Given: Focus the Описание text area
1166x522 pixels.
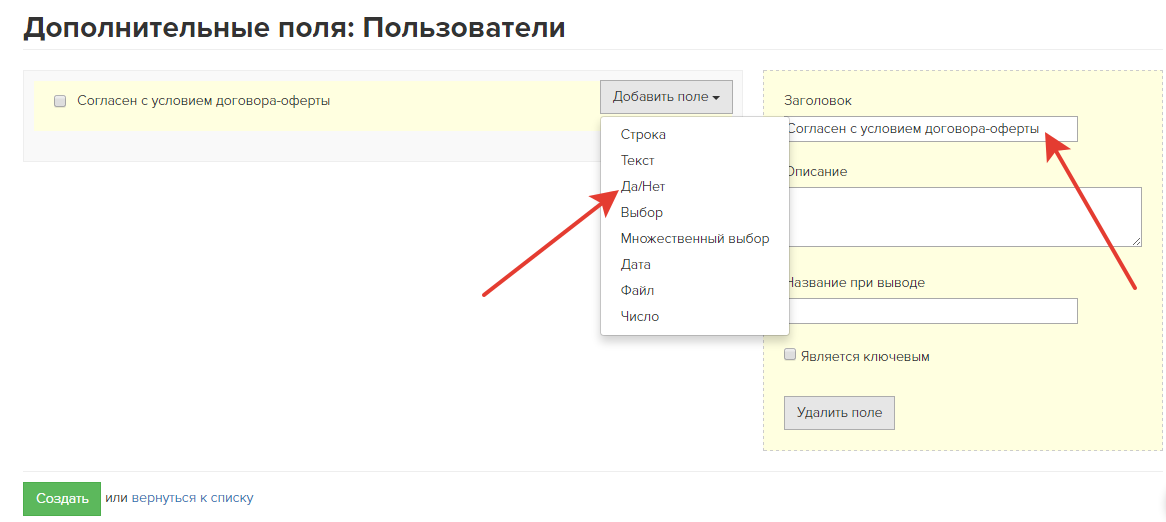Looking at the screenshot, I should pyautogui.click(x=963, y=216).
